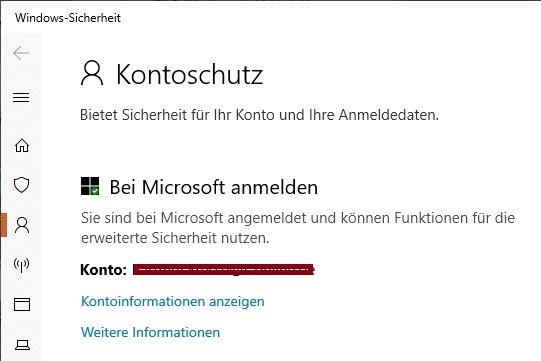The height and width of the screenshot is (361, 541).
Task: Select the account protection person icon in sidebar
Action: 22,225
